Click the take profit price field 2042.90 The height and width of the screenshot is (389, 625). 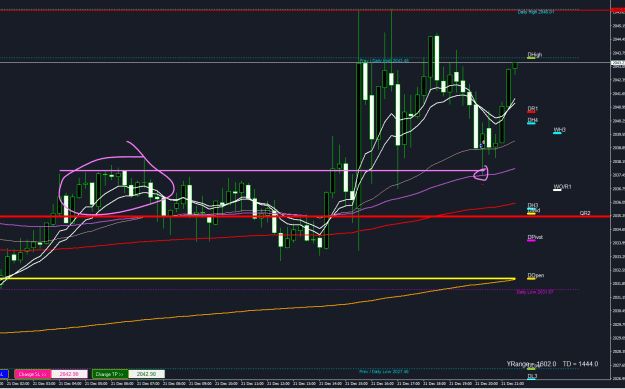click(146, 374)
